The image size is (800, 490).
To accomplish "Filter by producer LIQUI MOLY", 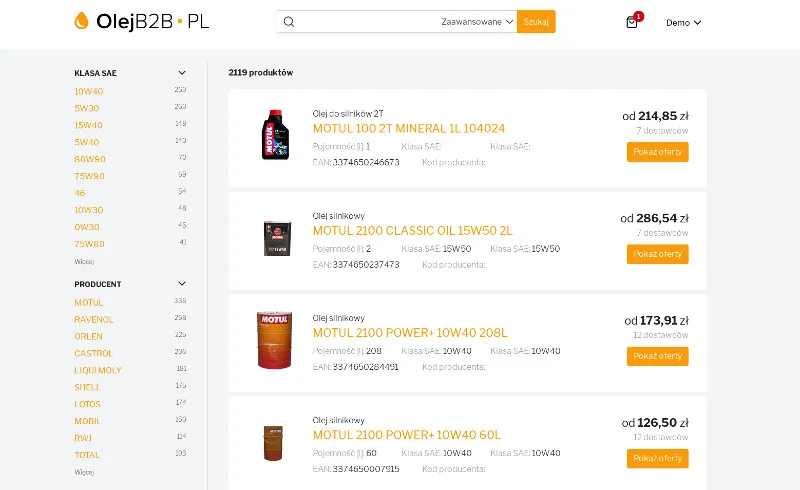I will tap(98, 370).
